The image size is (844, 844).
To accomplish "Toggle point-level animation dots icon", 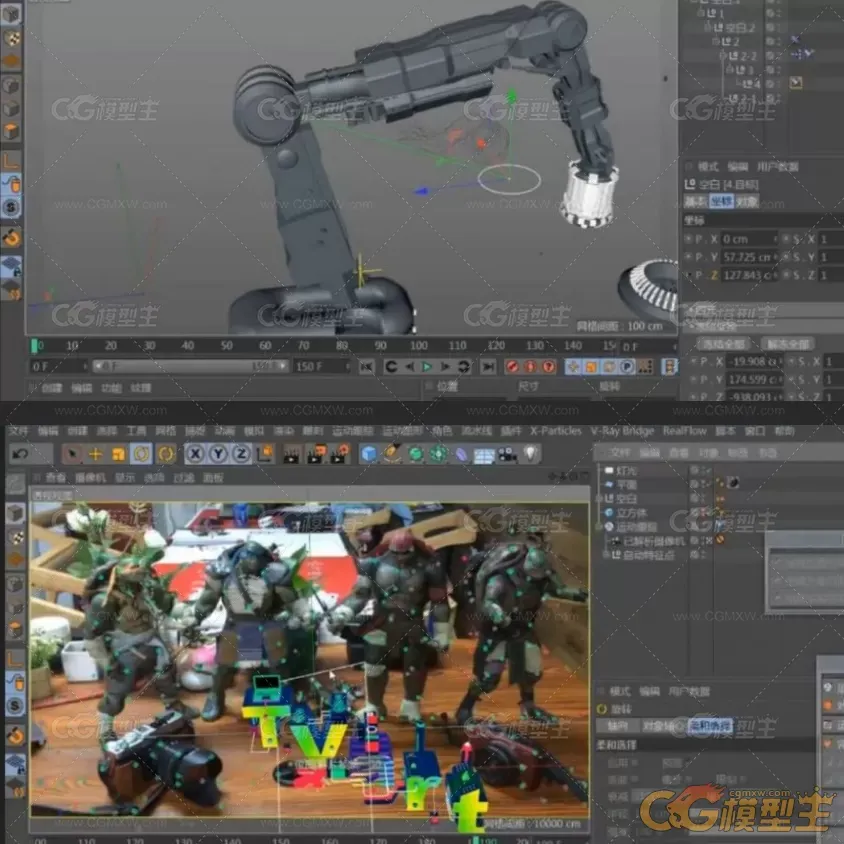I will [x=645, y=367].
